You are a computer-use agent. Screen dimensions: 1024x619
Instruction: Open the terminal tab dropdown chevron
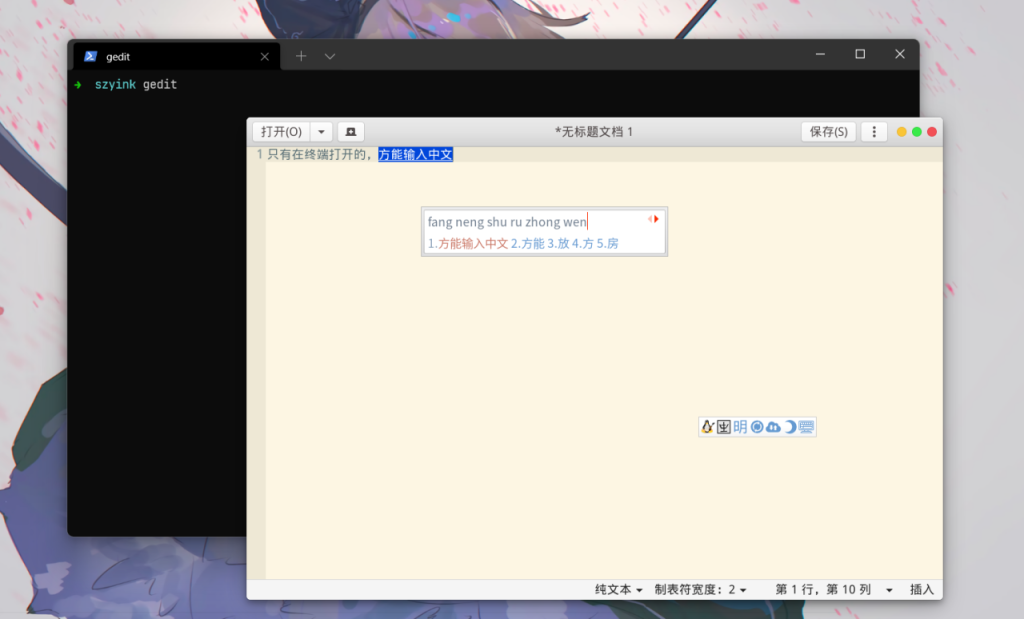[x=330, y=57]
